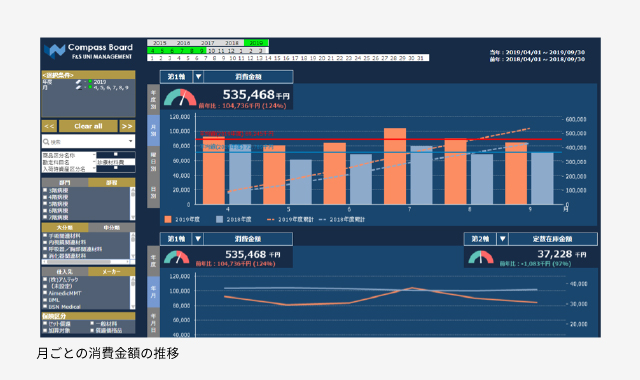Switch to the メーカー tab
Image resolution: width=640 pixels, height=380 pixels.
(112, 271)
